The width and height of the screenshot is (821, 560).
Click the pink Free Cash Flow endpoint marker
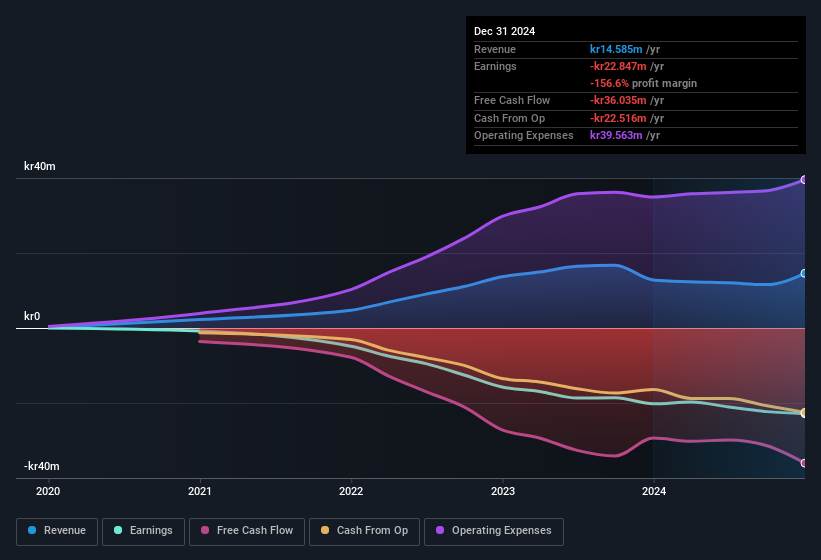(804, 463)
